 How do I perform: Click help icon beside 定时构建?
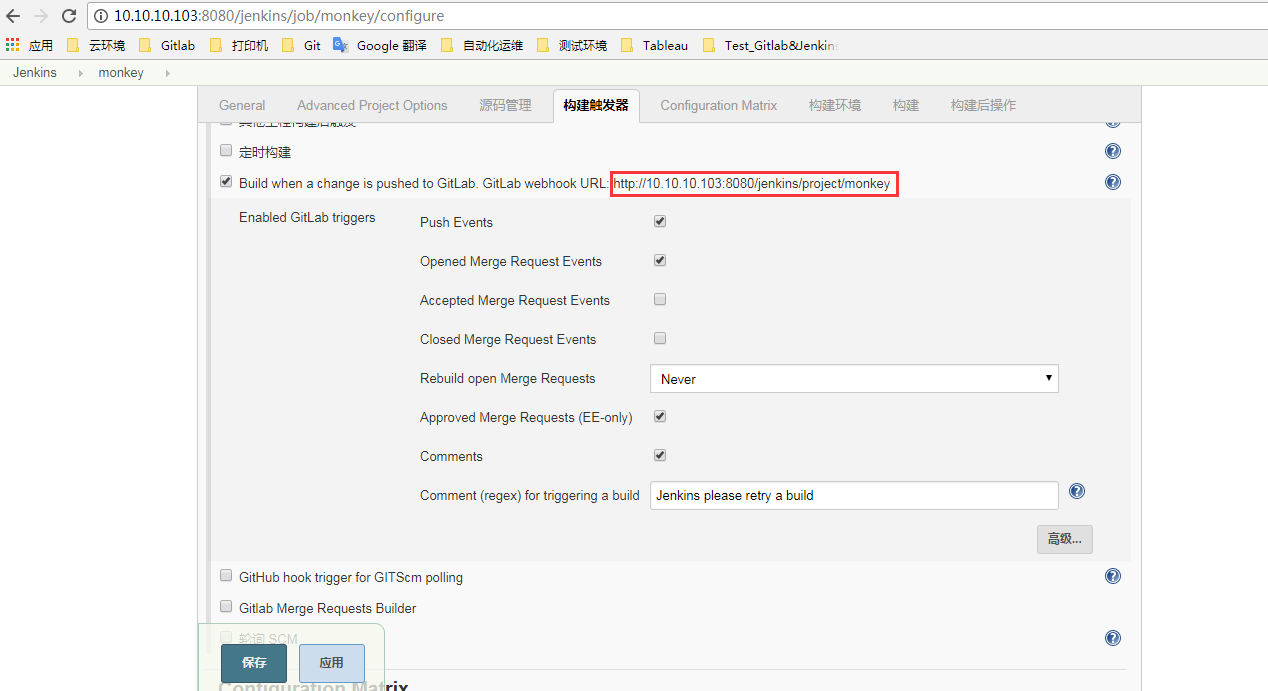tap(1113, 151)
